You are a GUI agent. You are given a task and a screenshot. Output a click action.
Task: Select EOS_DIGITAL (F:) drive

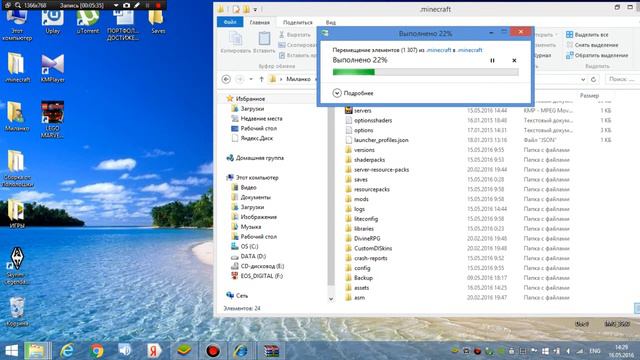point(257,276)
